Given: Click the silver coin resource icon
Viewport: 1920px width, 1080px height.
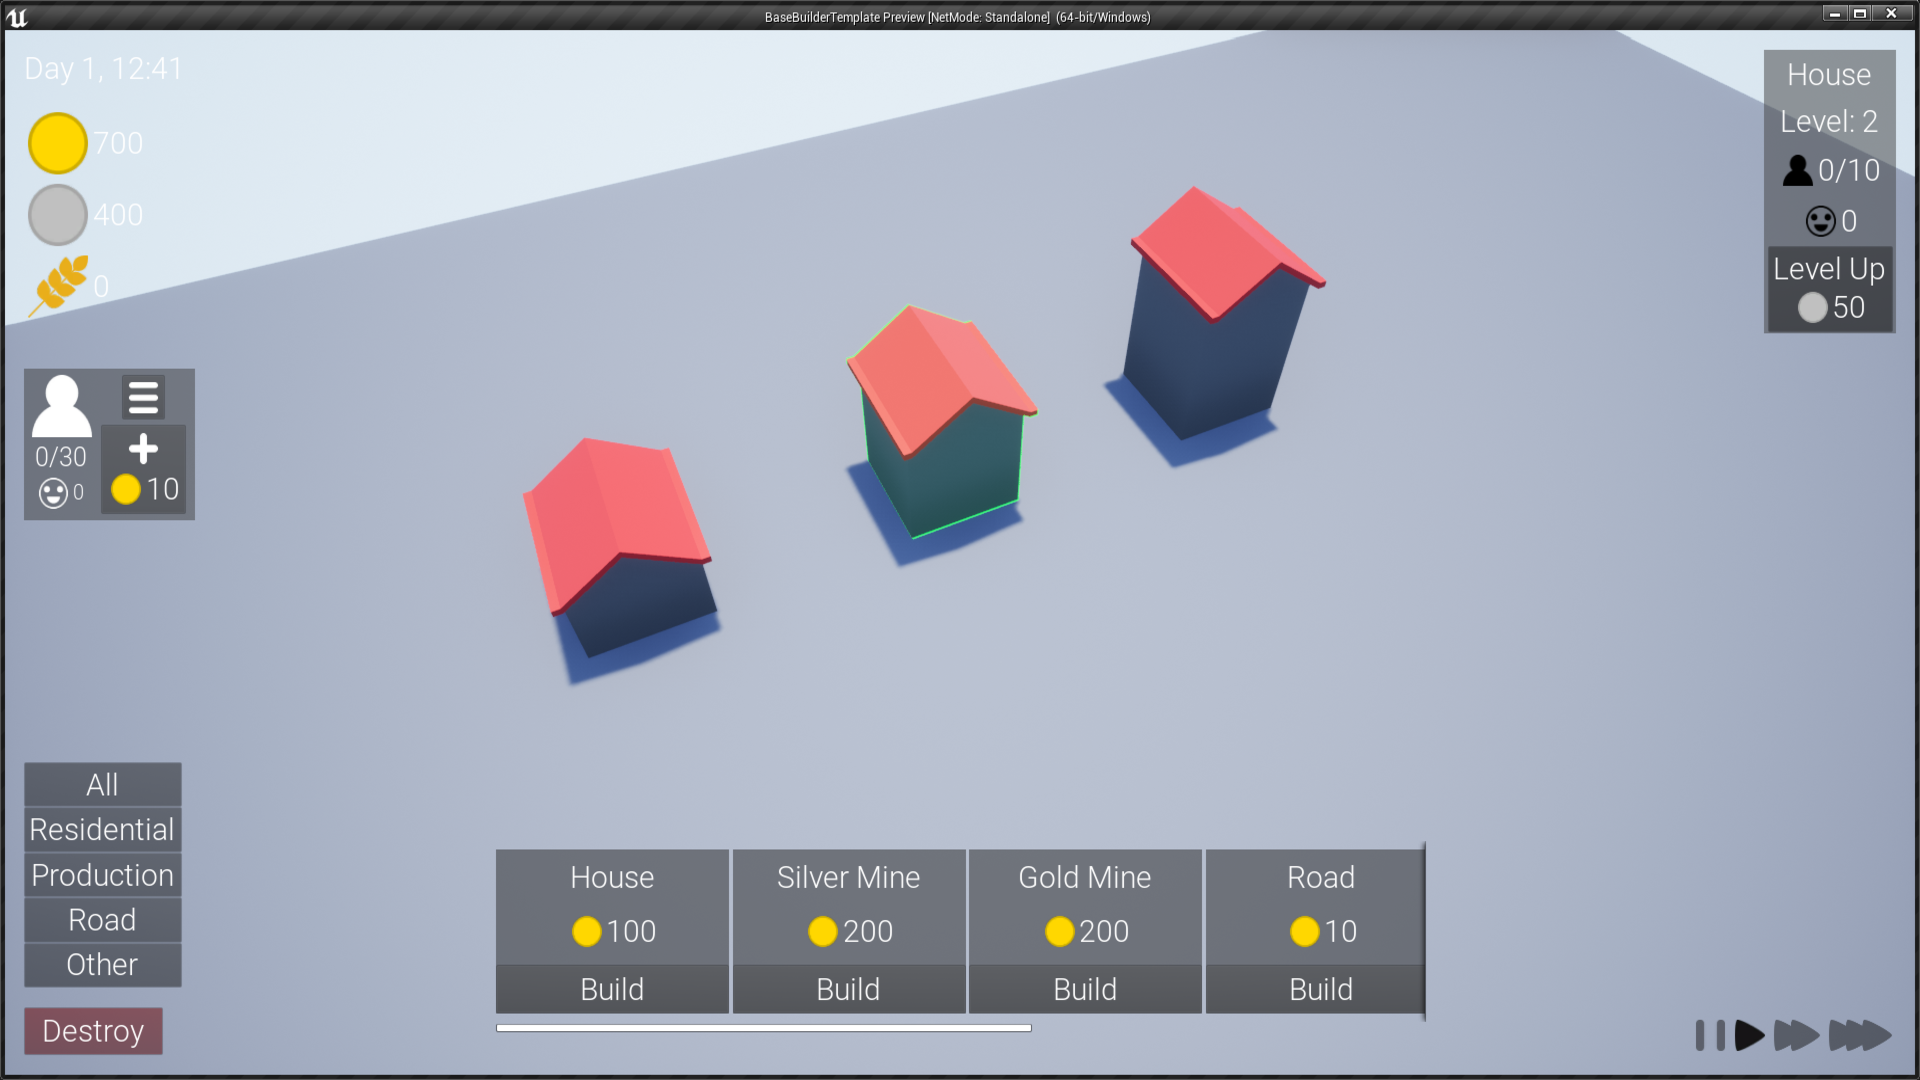Looking at the screenshot, I should click(x=57, y=214).
